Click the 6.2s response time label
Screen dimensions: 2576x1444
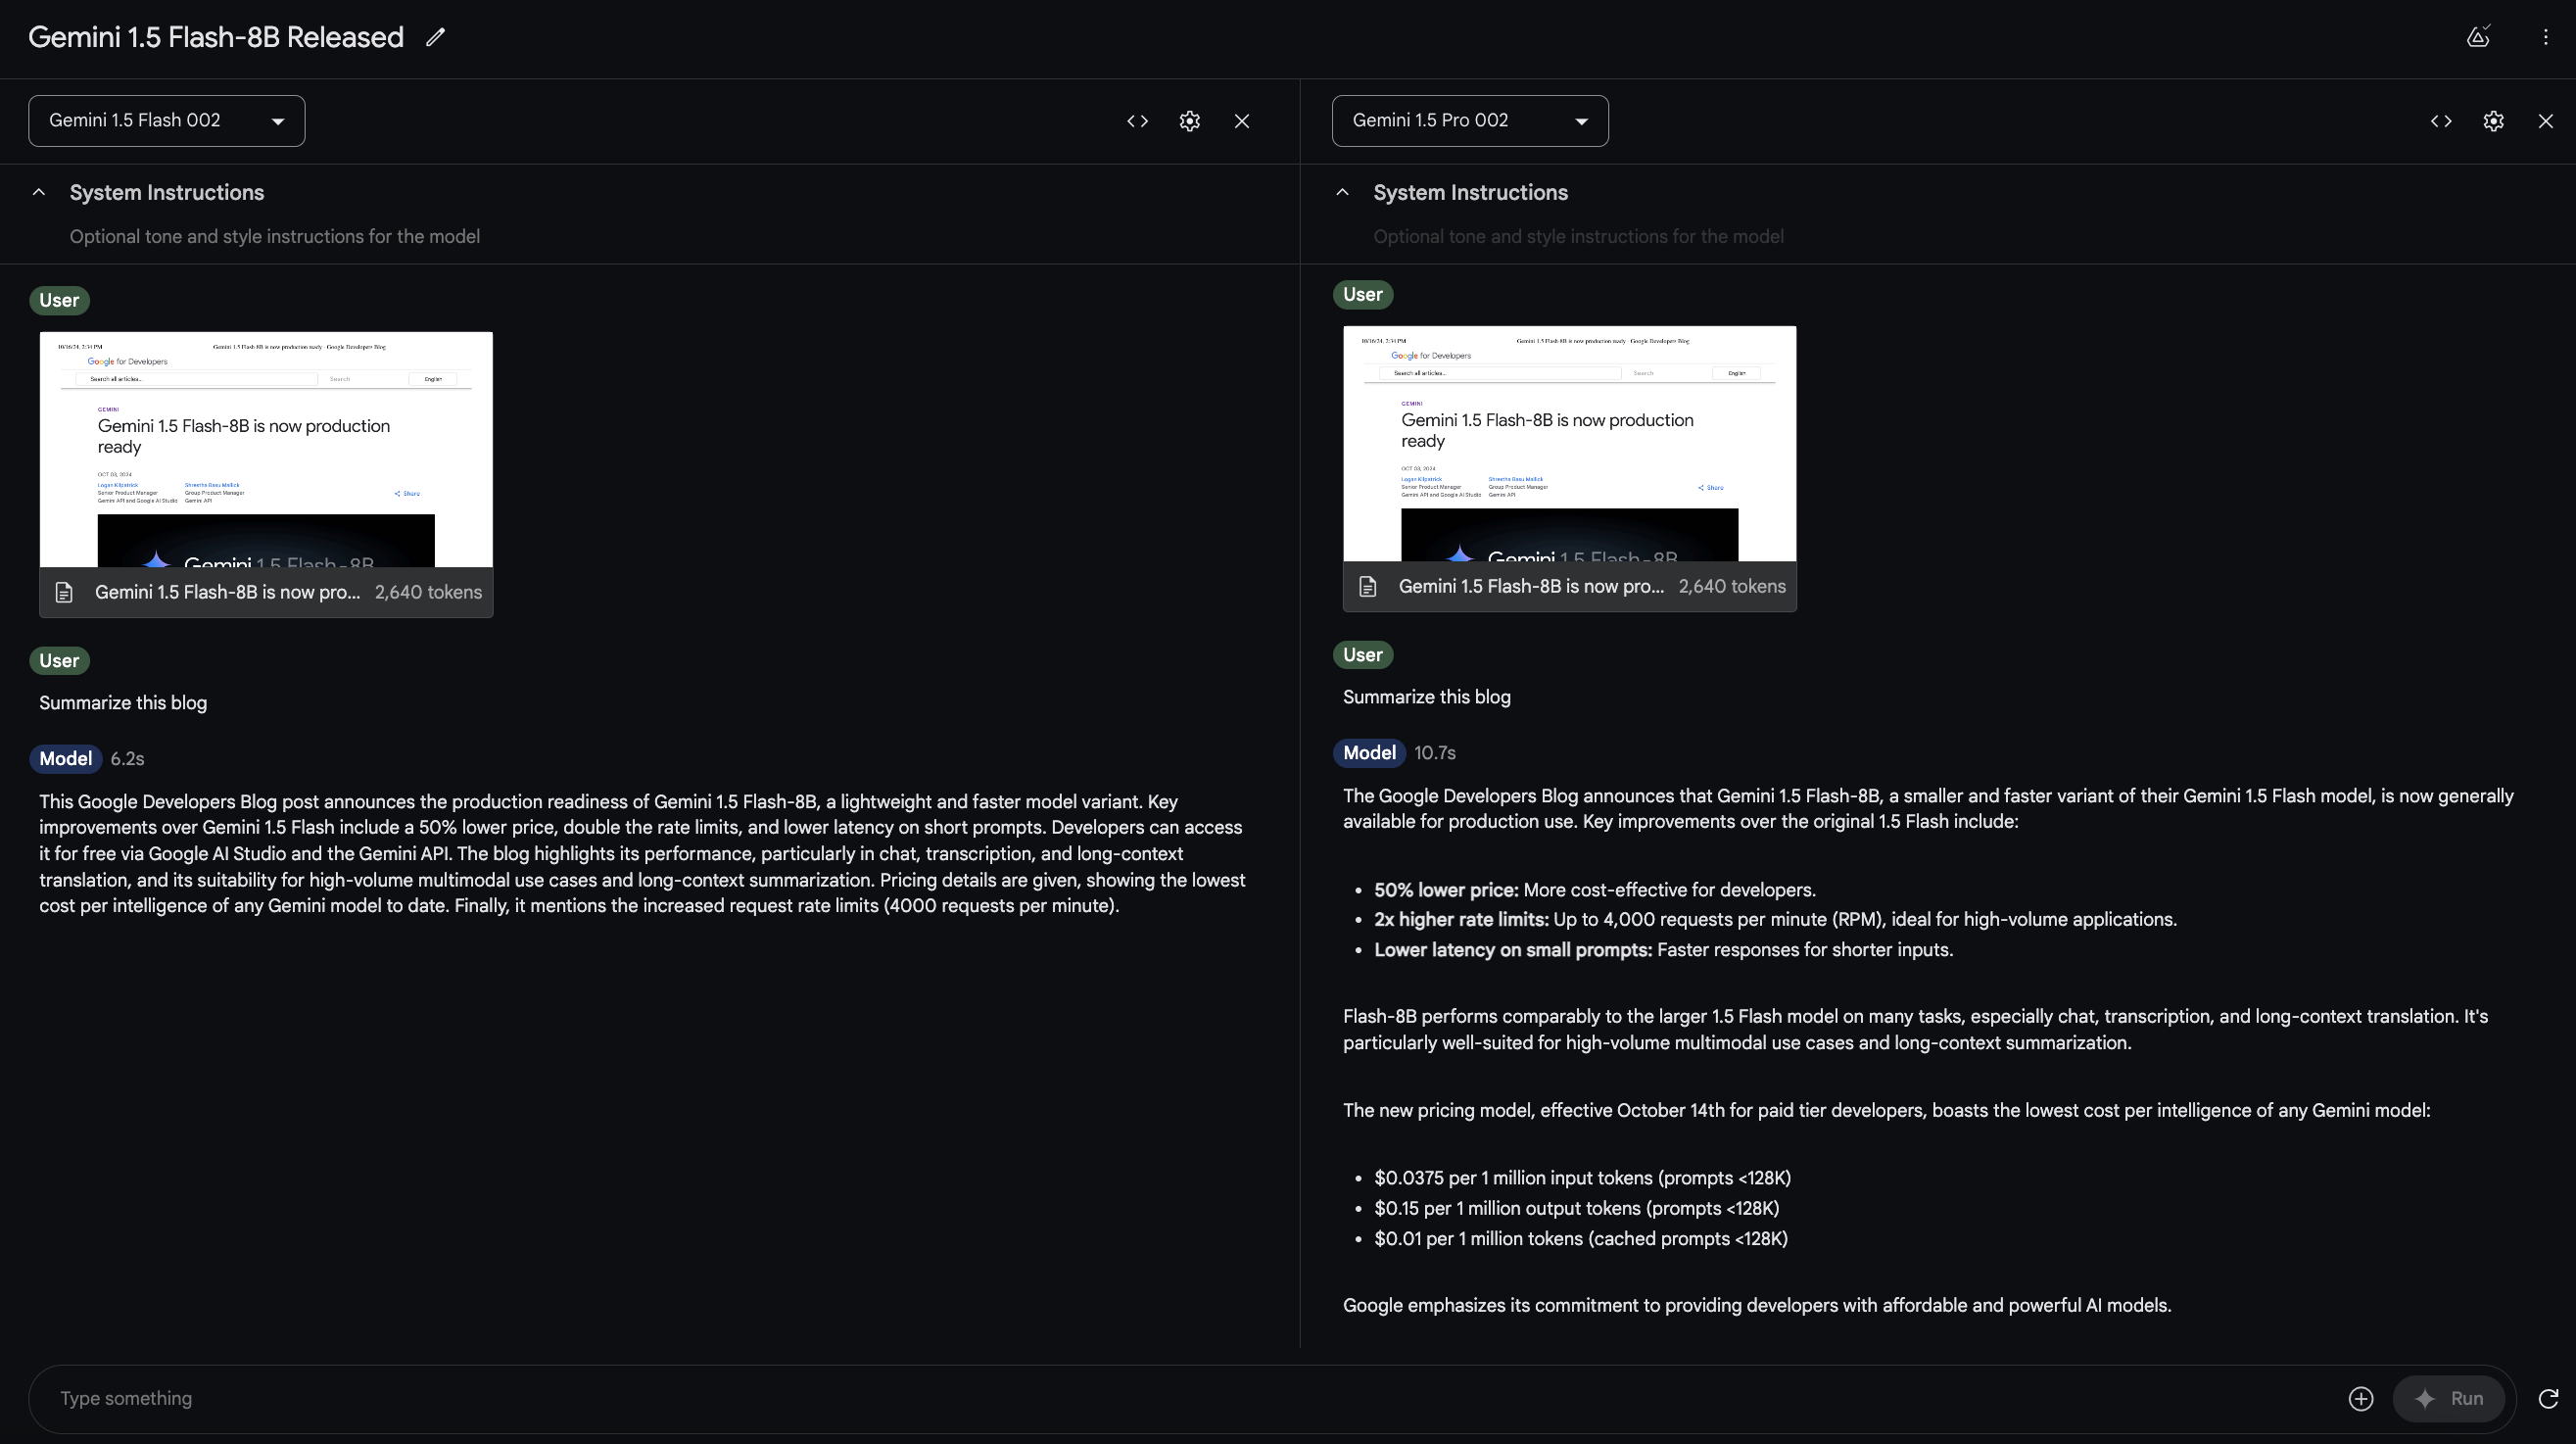(x=127, y=759)
